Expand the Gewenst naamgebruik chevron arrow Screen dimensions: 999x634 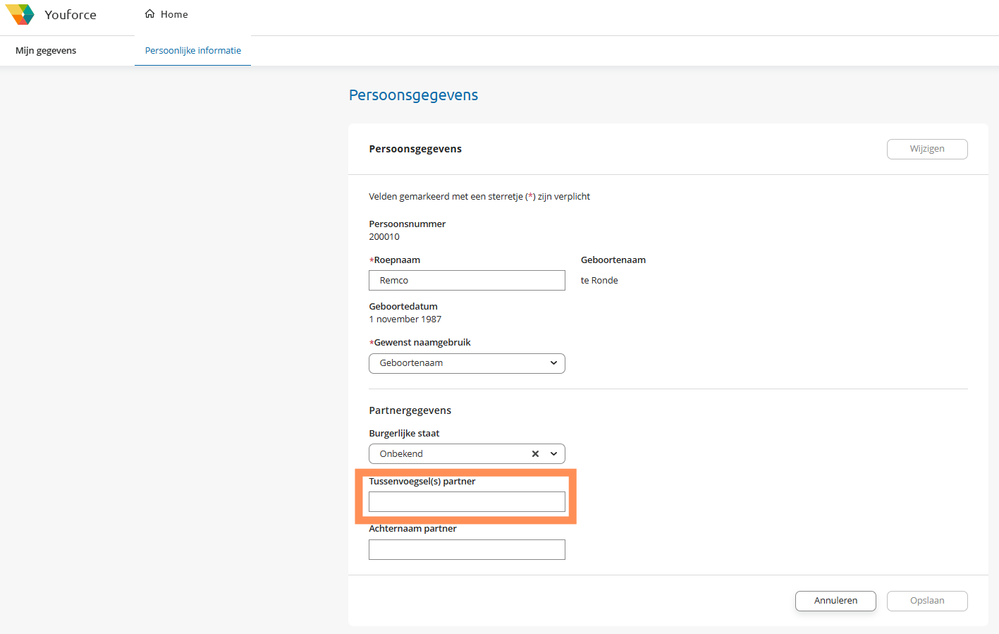pos(554,363)
